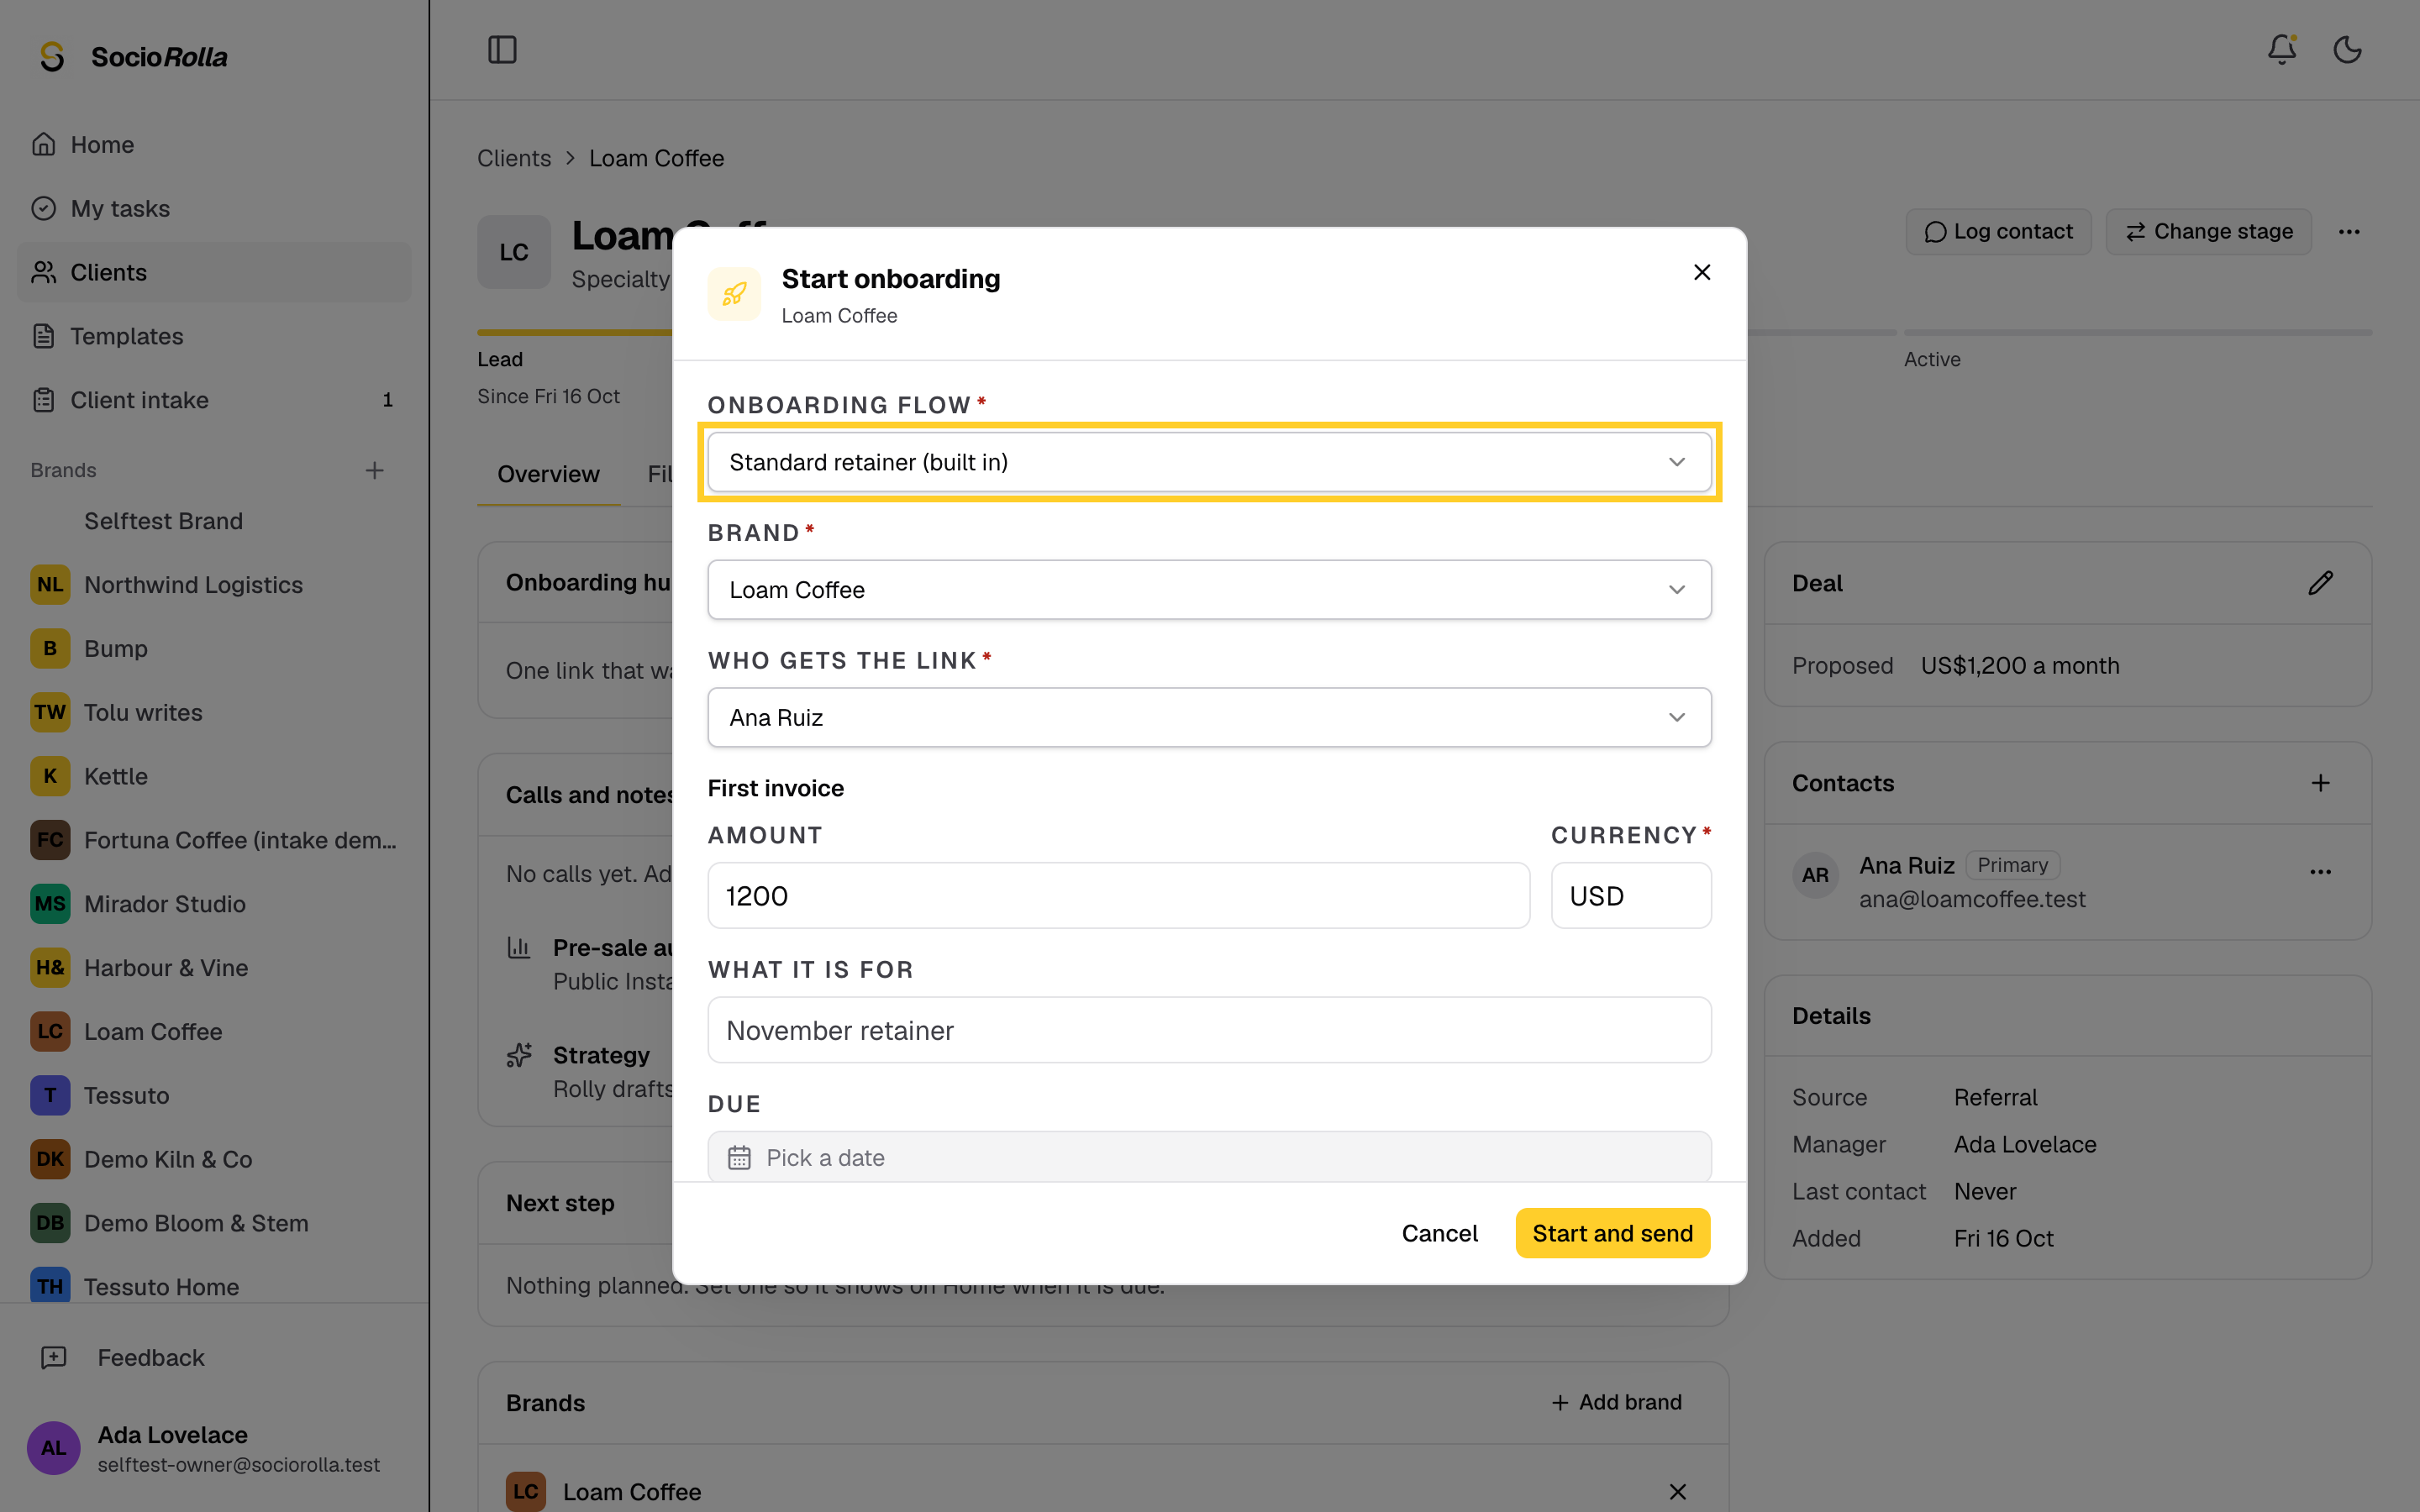Click the NL Northwind Logistics avatar
The height and width of the screenshot is (1512, 2420).
(x=50, y=585)
